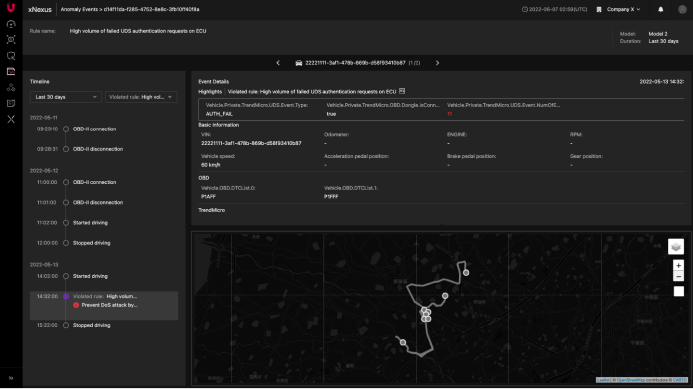
Task: Select 11:00:00 OBD-II connection event
Action: [x=76, y=182]
